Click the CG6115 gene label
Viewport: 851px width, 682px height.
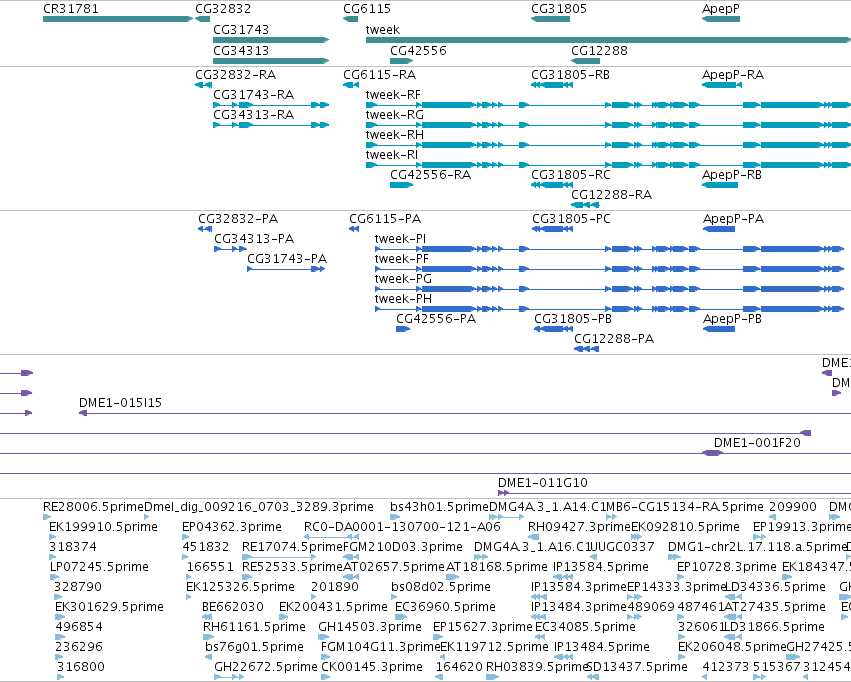pyautogui.click(x=367, y=9)
